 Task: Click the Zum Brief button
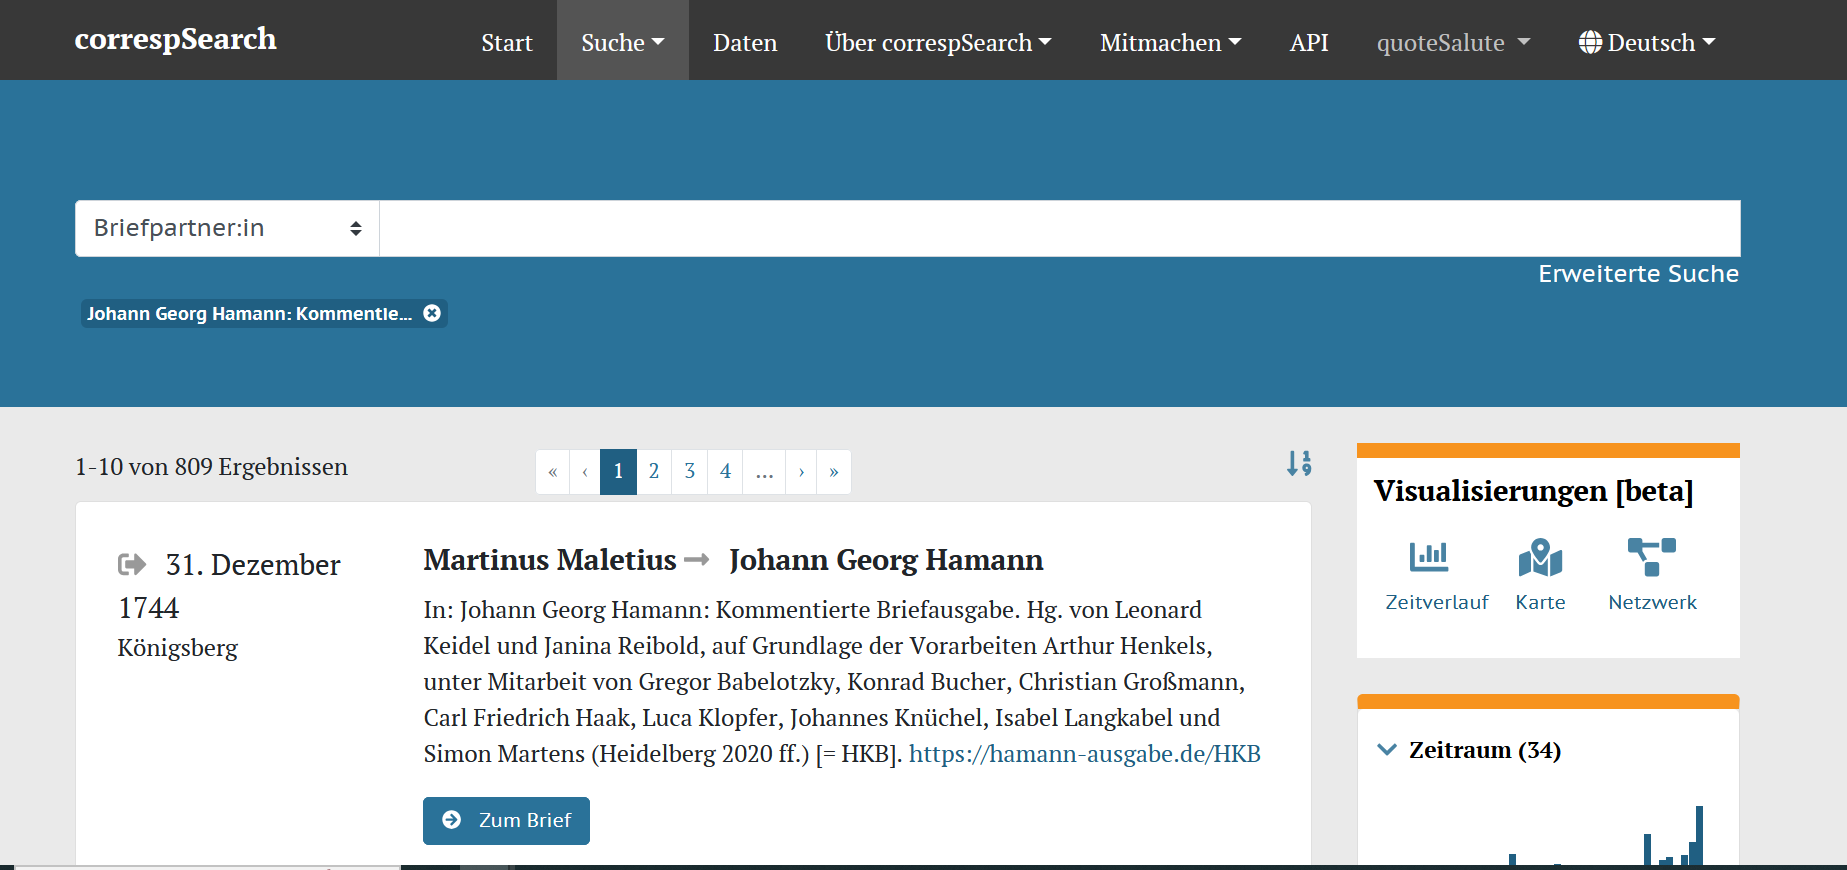(x=506, y=821)
